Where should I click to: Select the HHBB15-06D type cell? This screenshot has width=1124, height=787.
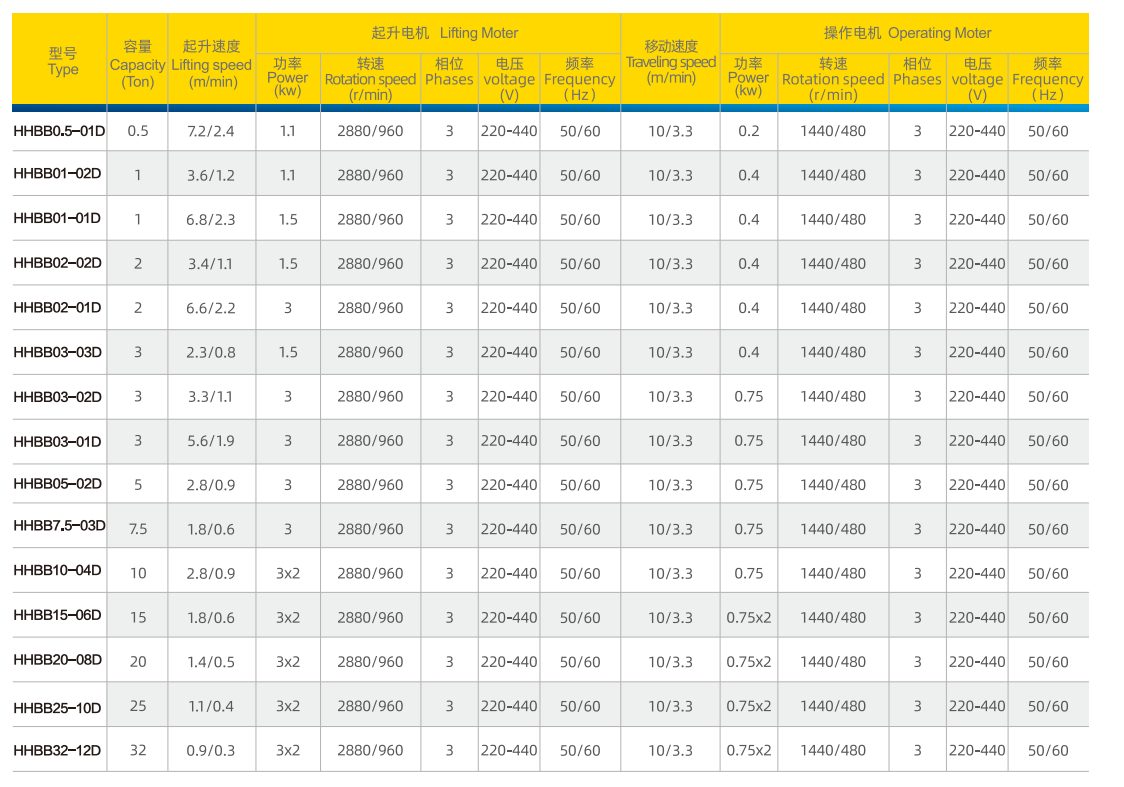click(57, 615)
